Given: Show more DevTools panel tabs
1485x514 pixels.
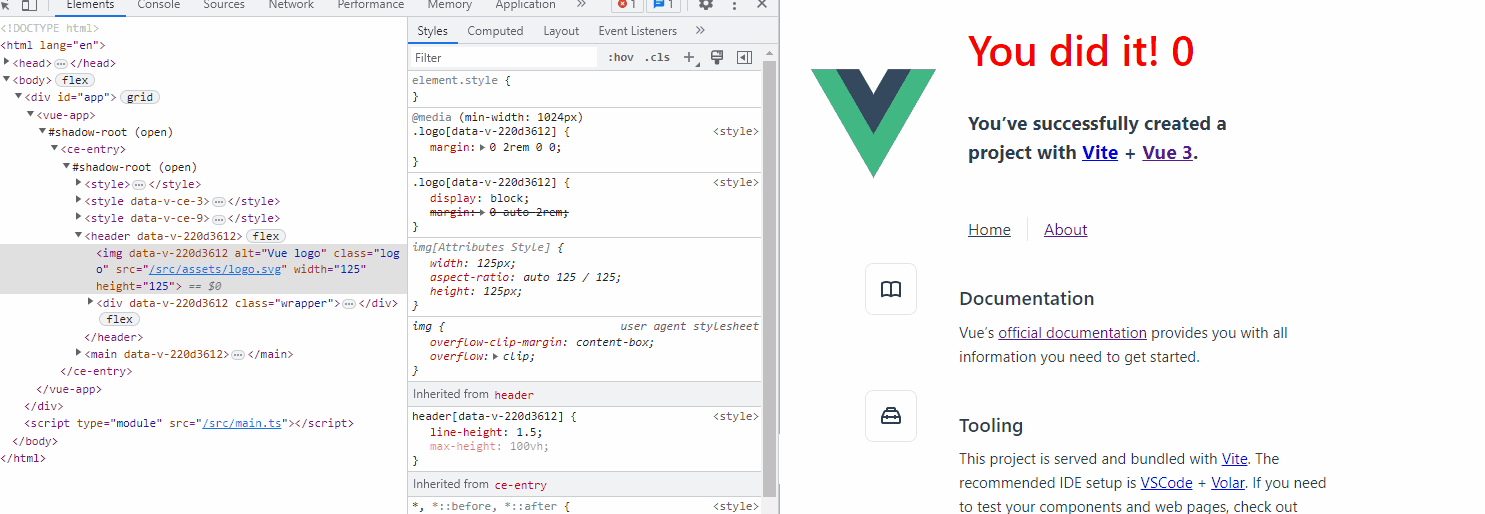Looking at the screenshot, I should [x=582, y=4].
